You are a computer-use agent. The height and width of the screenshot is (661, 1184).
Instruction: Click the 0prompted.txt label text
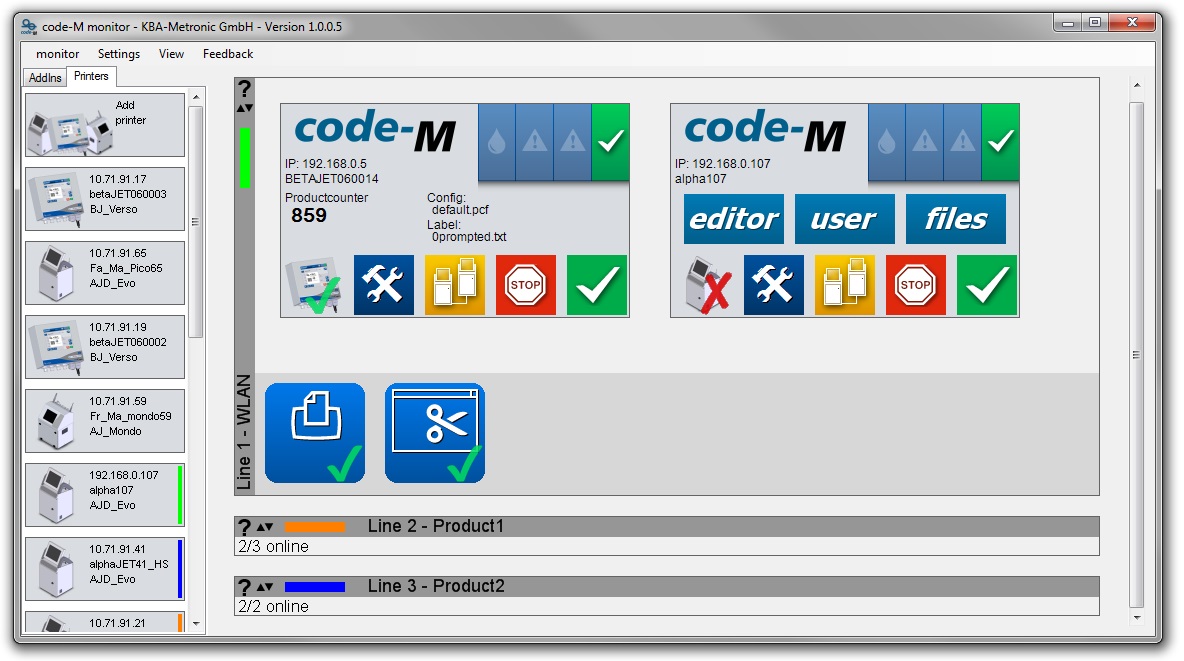click(x=469, y=236)
